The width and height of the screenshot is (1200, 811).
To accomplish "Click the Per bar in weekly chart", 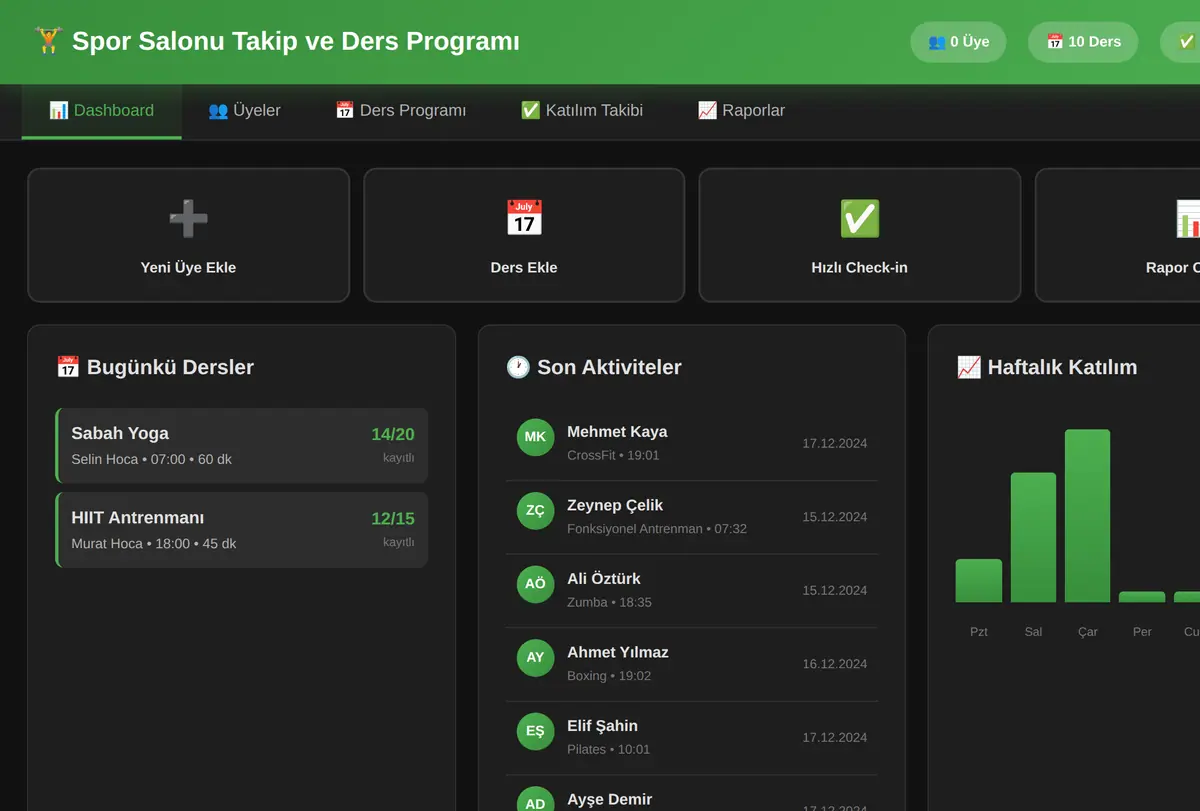I will [x=1142, y=597].
